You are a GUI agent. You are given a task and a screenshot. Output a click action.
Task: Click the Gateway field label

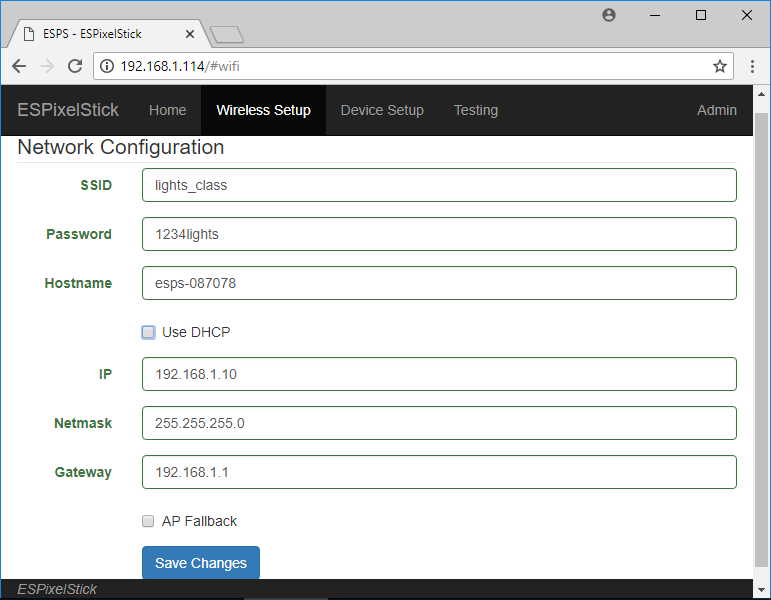[x=83, y=472]
